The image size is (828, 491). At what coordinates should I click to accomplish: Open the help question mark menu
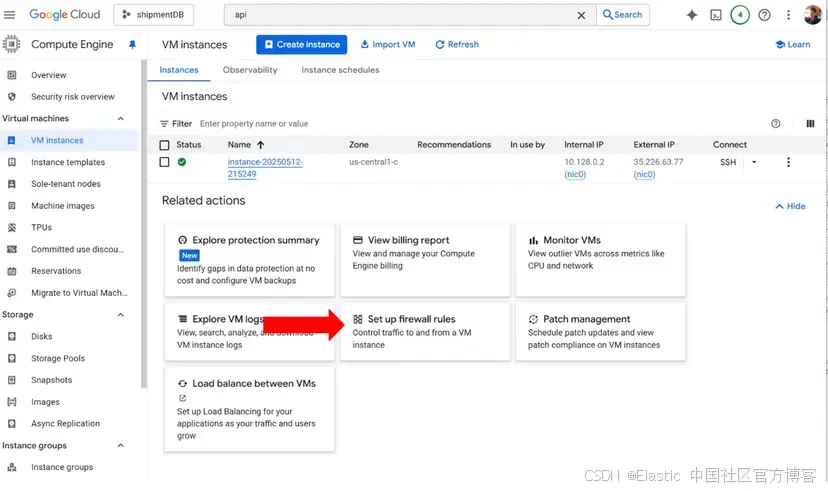pyautogui.click(x=764, y=15)
